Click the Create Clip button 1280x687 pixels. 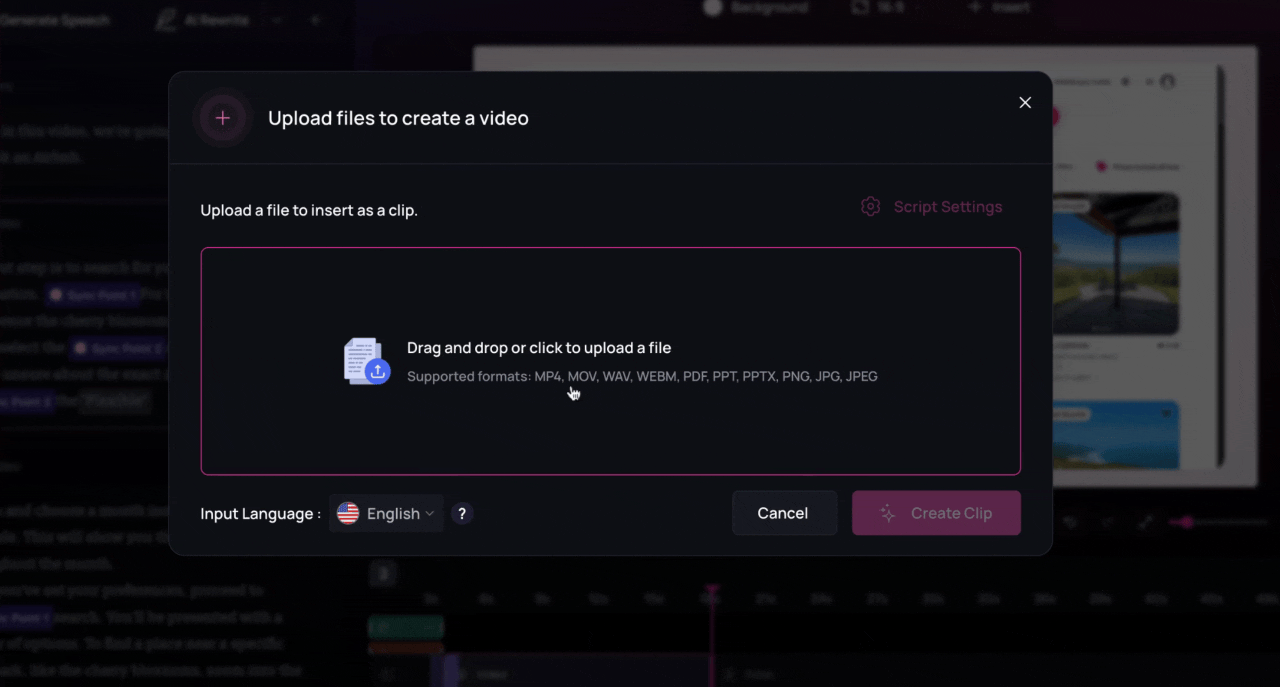coord(936,513)
